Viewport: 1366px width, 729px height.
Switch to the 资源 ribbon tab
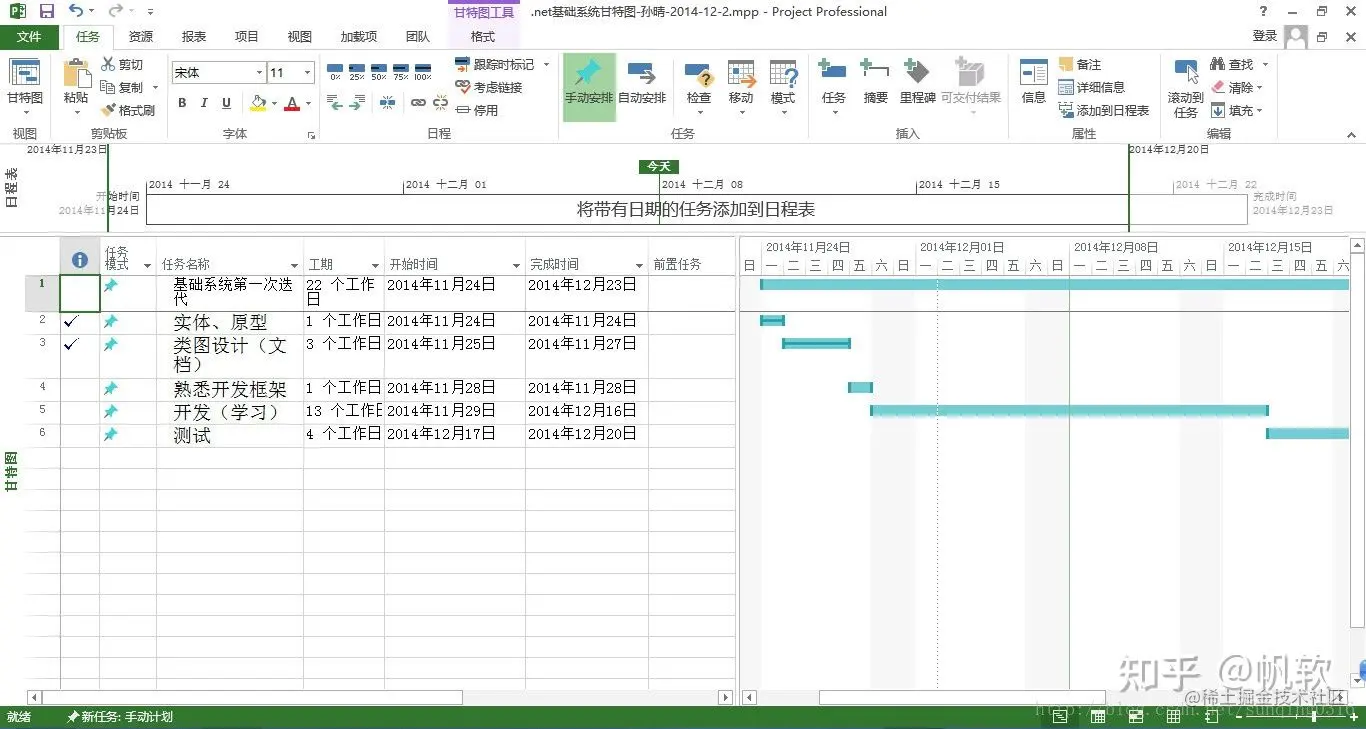(x=141, y=37)
